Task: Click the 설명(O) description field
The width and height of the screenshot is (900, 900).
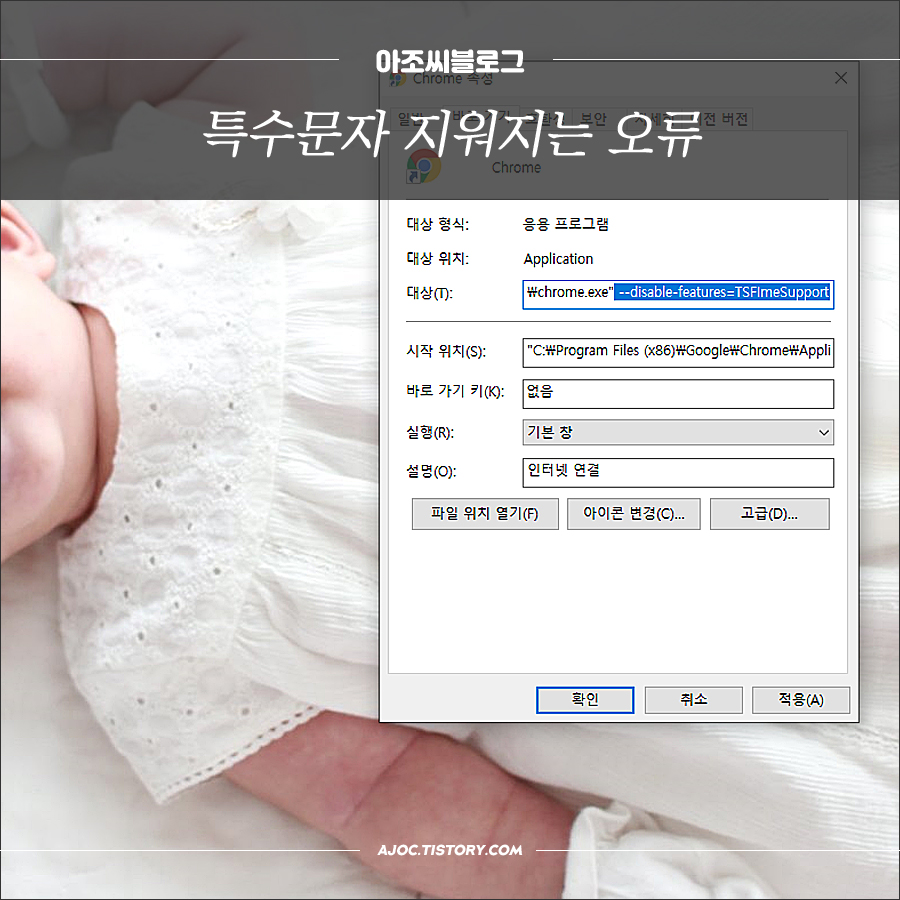Action: [678, 472]
